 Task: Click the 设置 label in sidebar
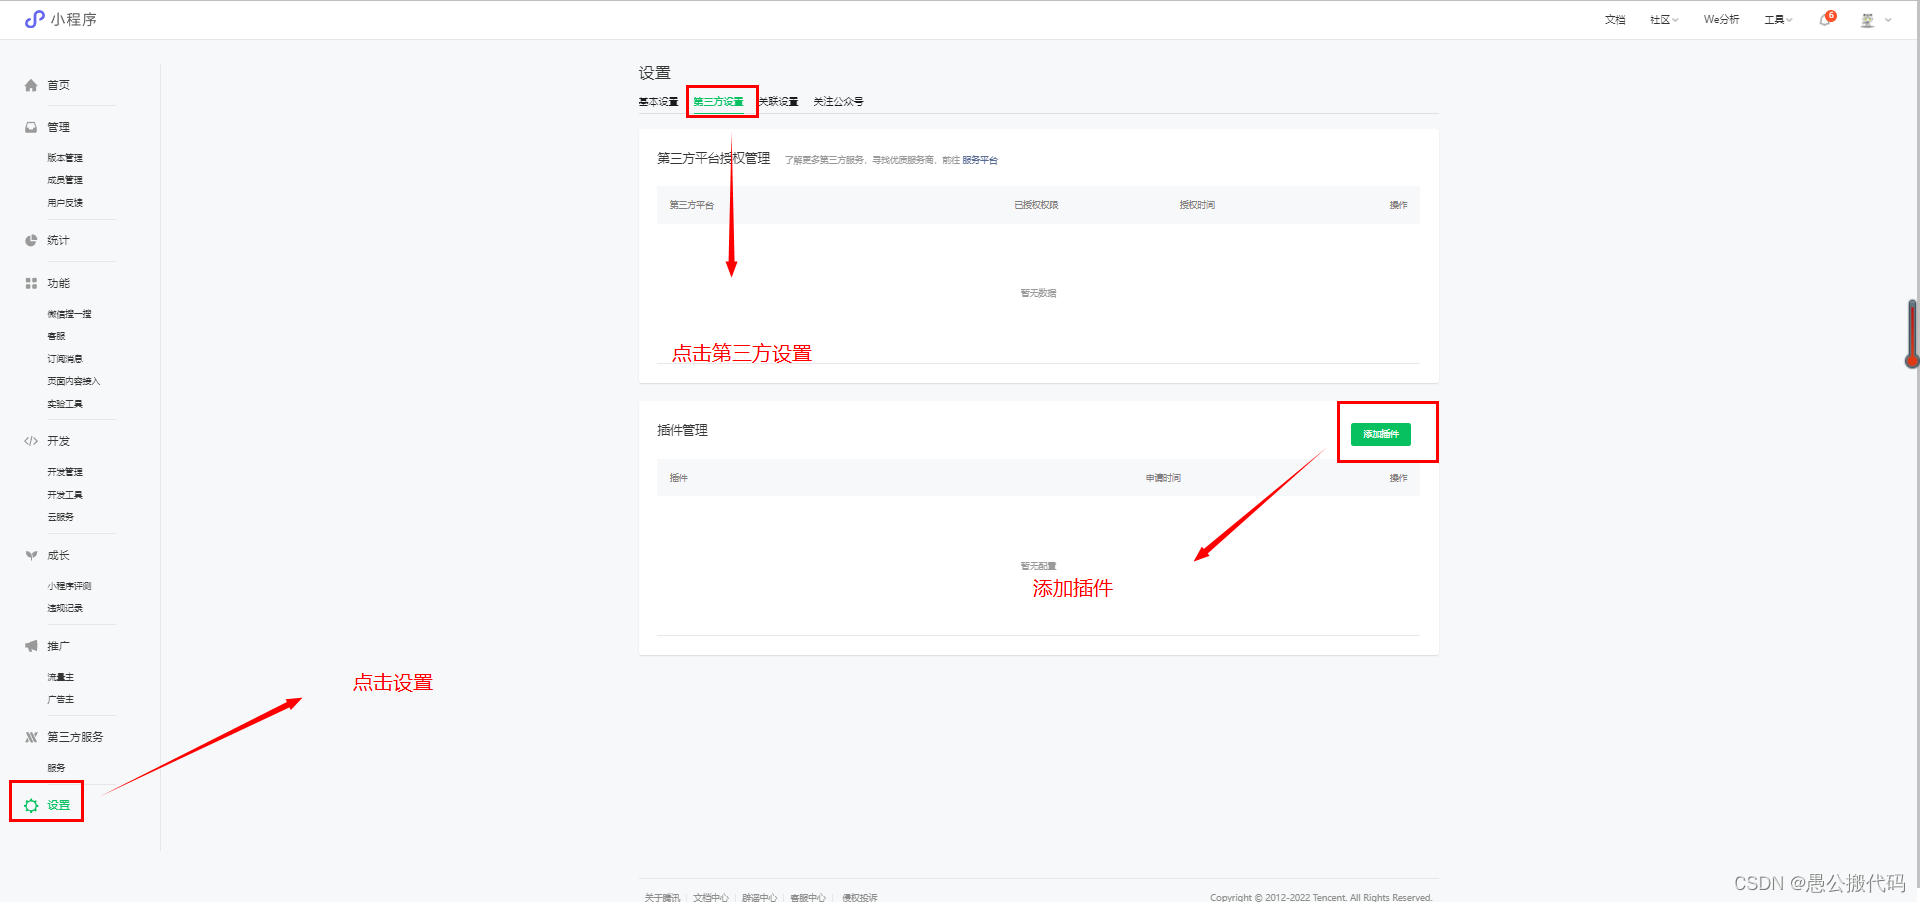click(58, 805)
